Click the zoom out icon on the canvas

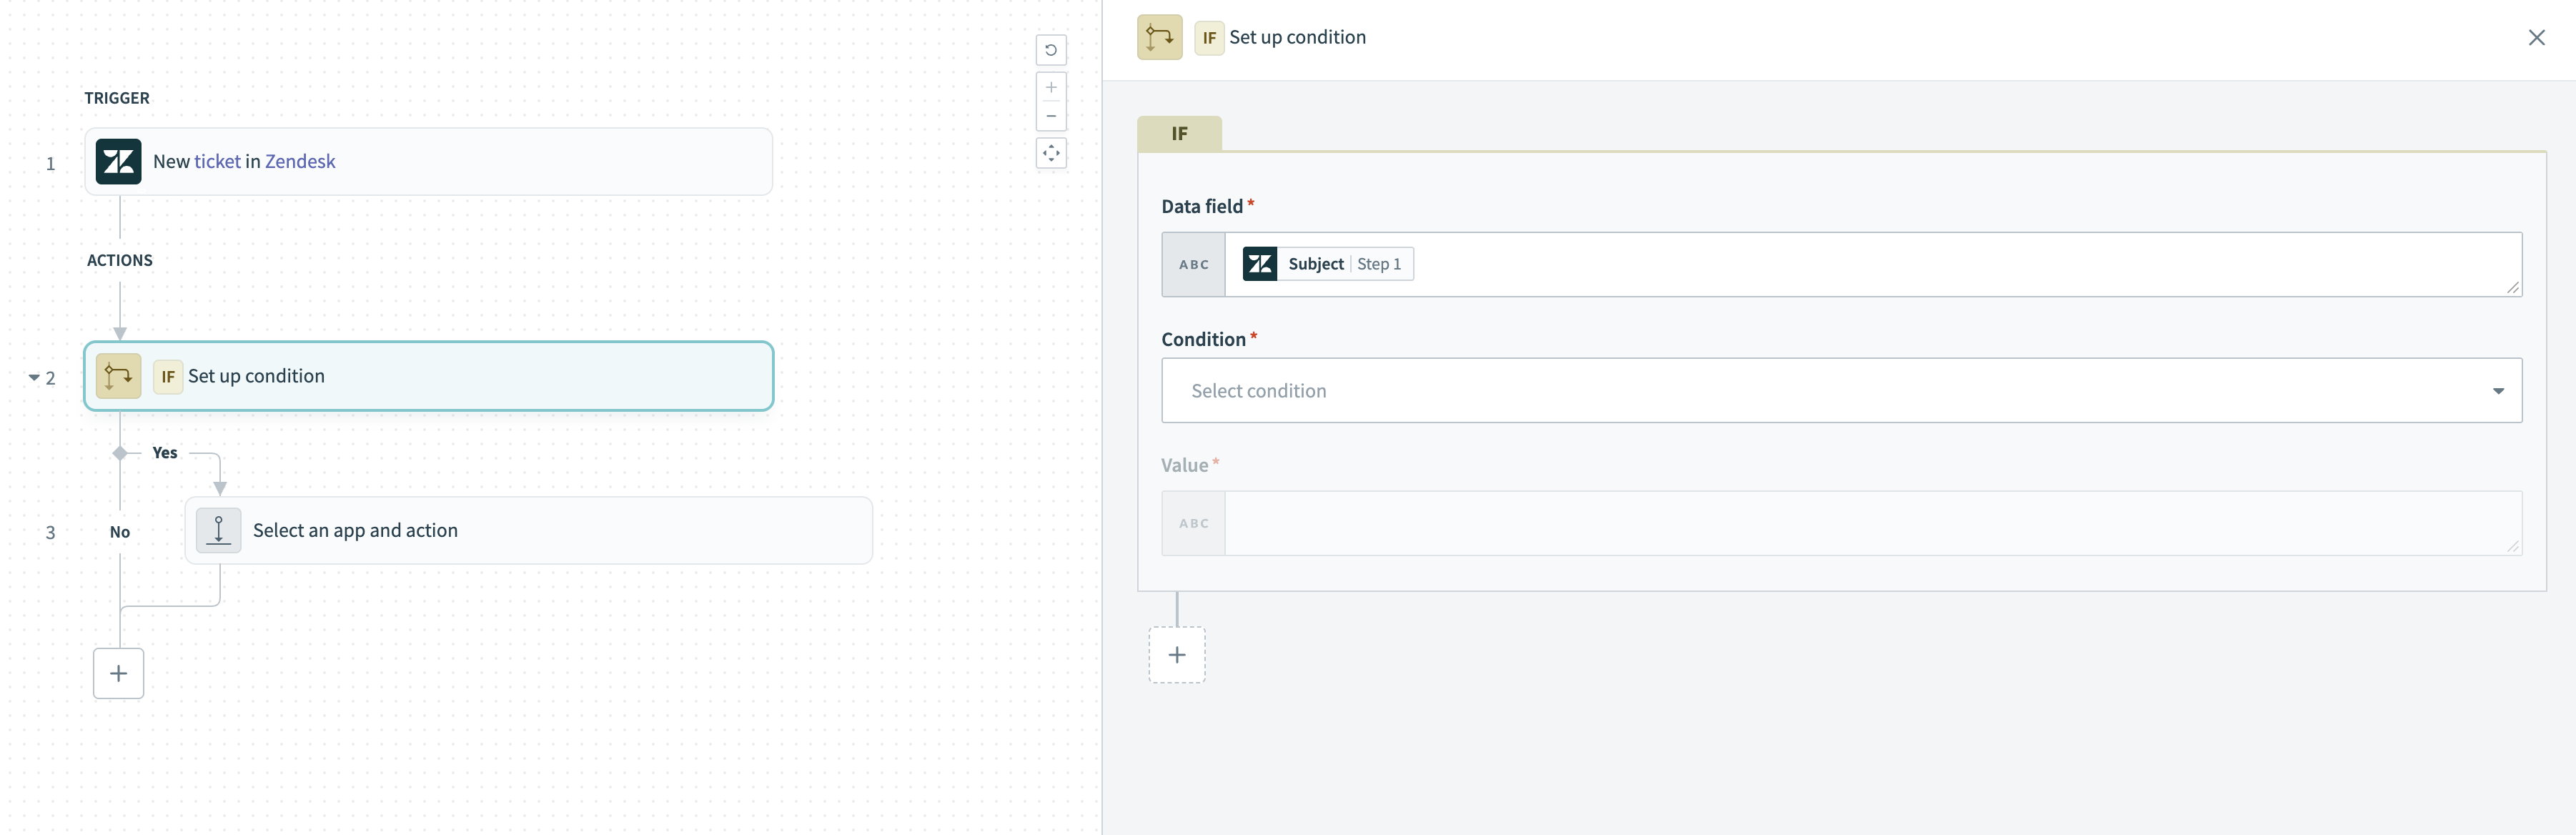(1051, 116)
